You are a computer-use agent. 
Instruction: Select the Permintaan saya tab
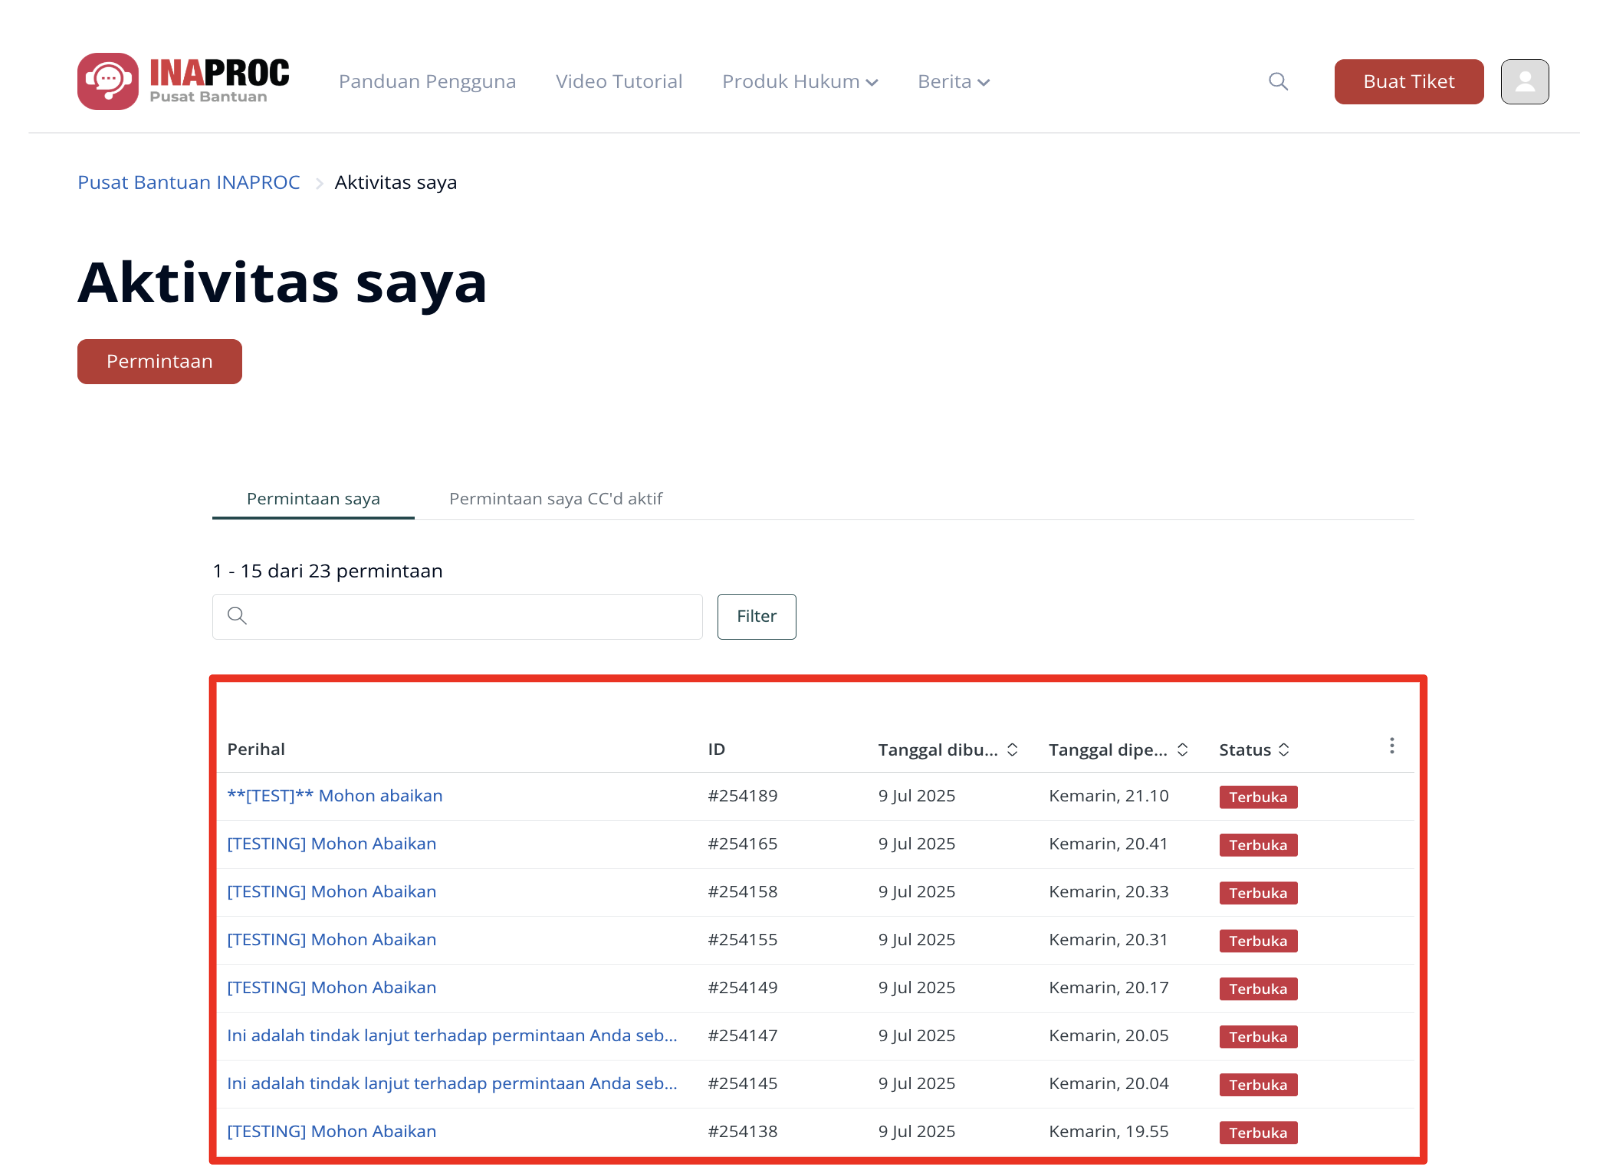tap(312, 498)
